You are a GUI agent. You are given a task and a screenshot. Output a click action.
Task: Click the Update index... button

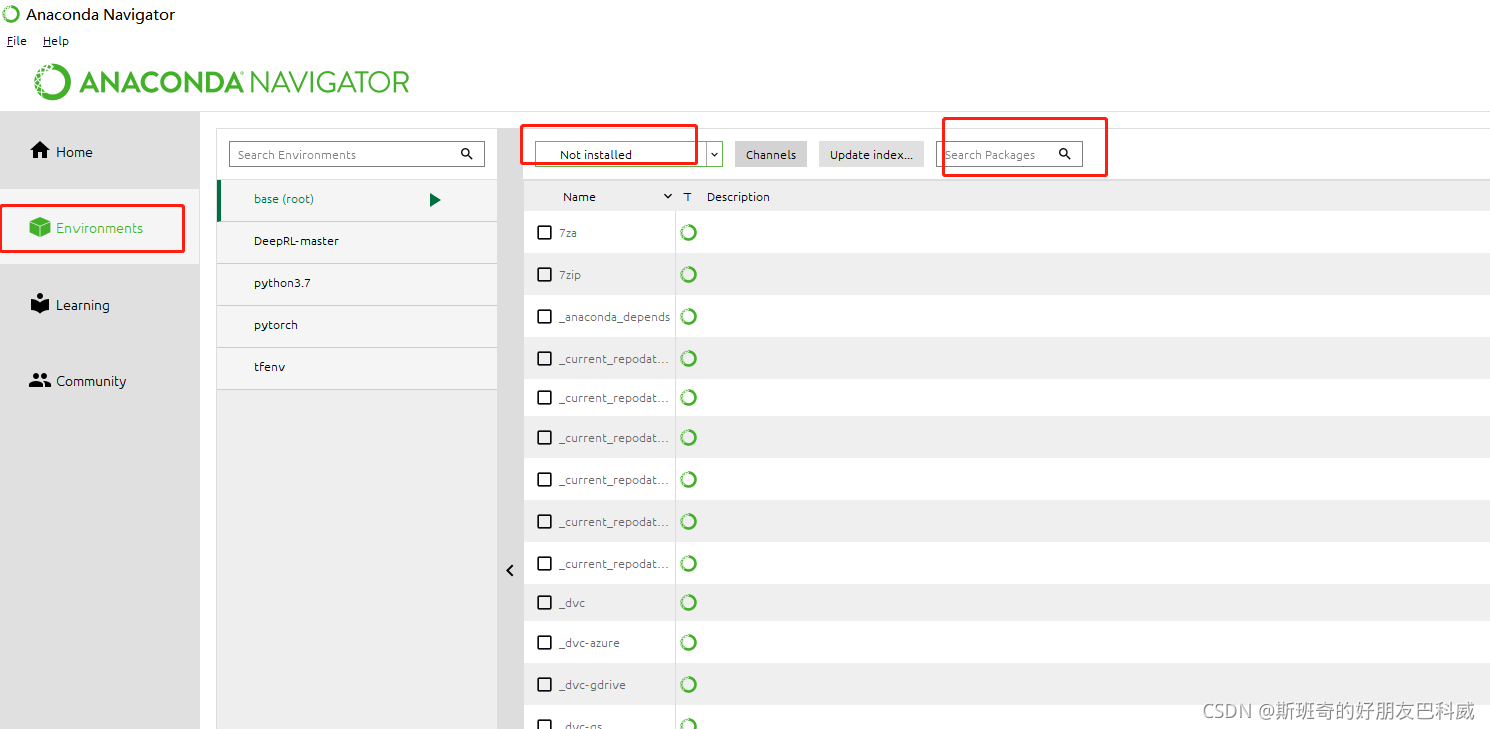(x=871, y=154)
